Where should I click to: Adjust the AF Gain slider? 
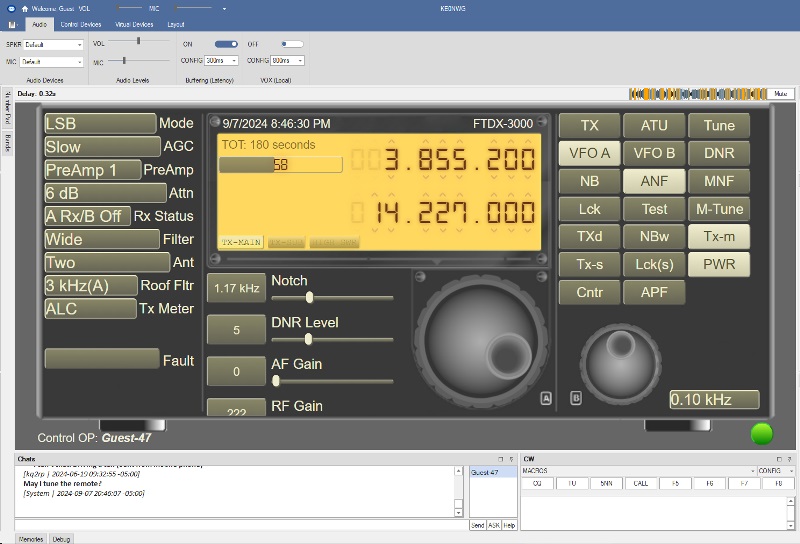(x=276, y=381)
